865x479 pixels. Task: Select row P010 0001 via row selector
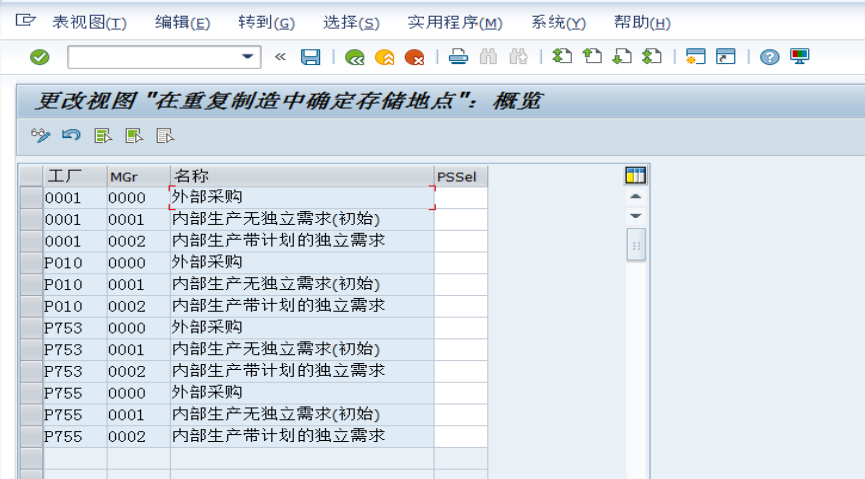click(x=31, y=284)
